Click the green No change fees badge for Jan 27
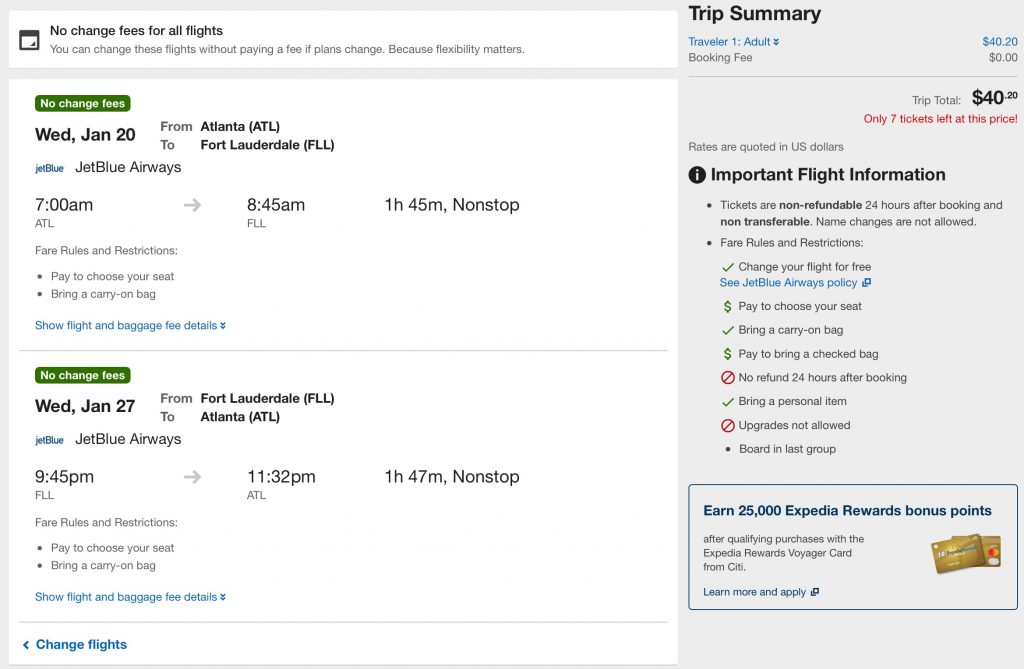 (x=83, y=376)
